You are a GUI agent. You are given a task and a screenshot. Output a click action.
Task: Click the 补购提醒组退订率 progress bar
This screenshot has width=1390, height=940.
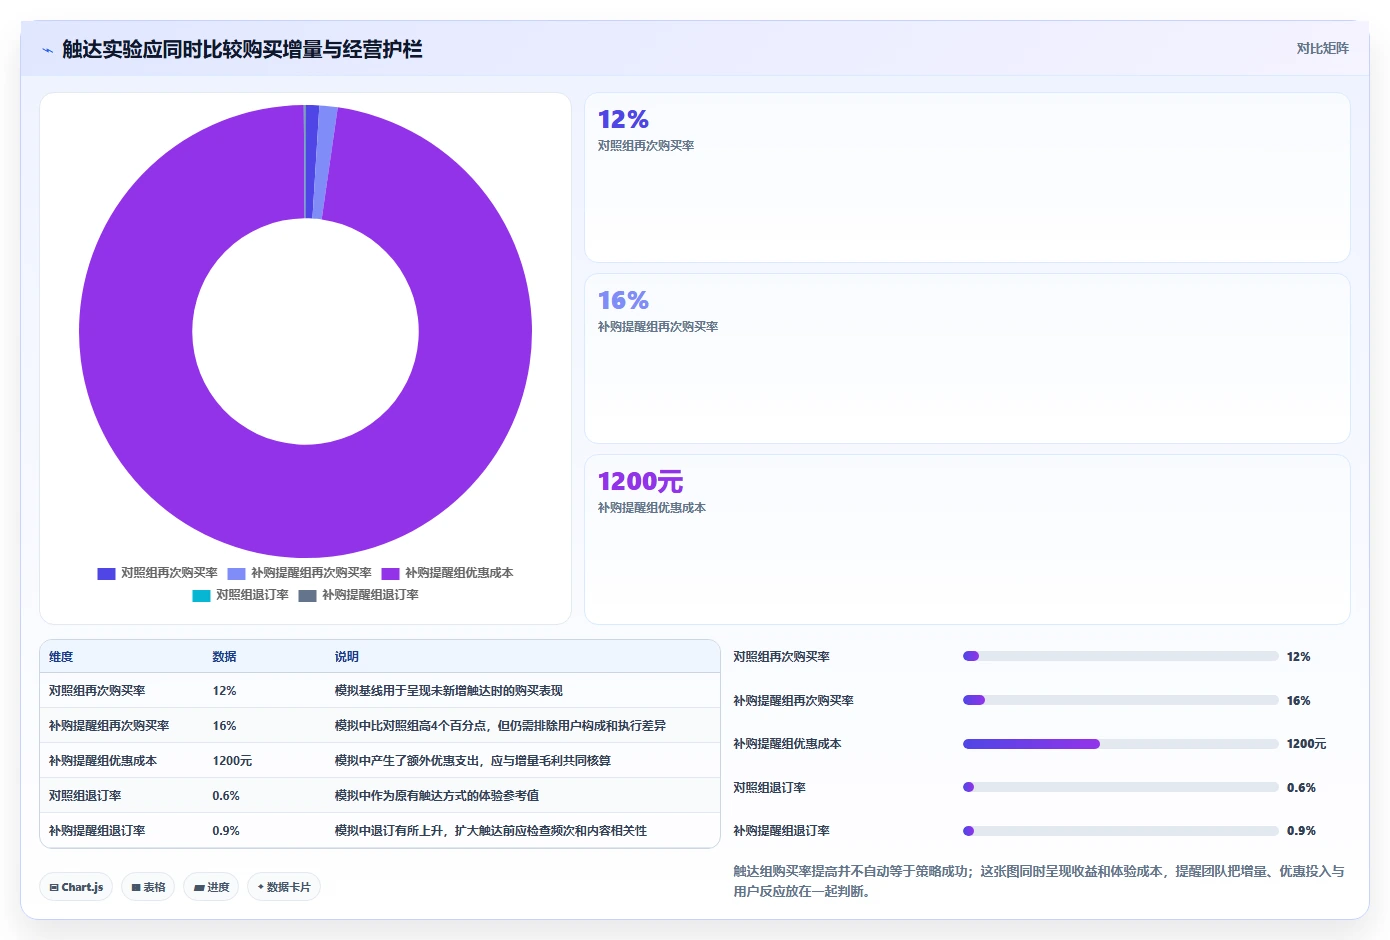tap(1120, 831)
